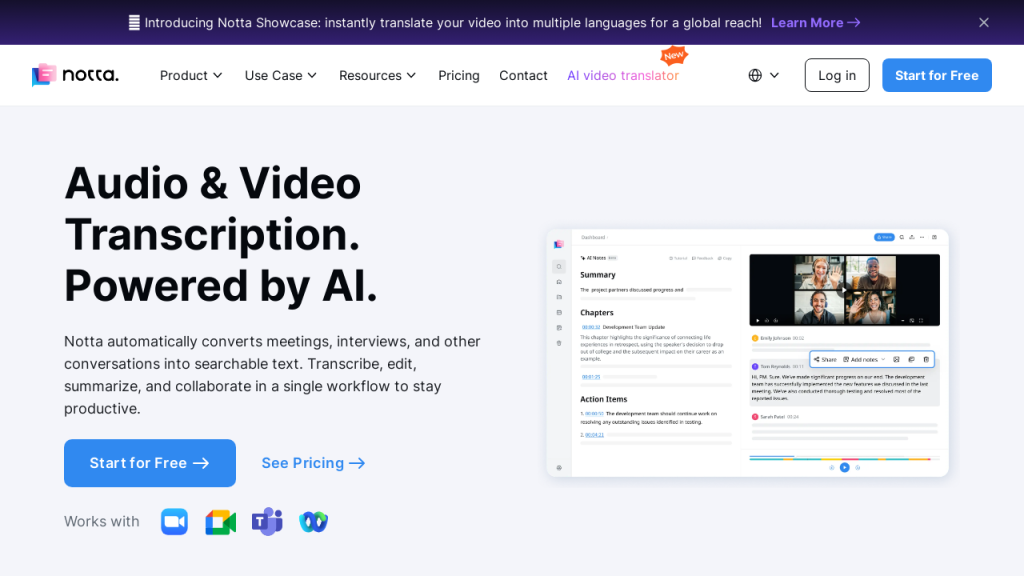This screenshot has width=1024, height=576.
Task: Select the AI video translator nav link
Action: (622, 75)
